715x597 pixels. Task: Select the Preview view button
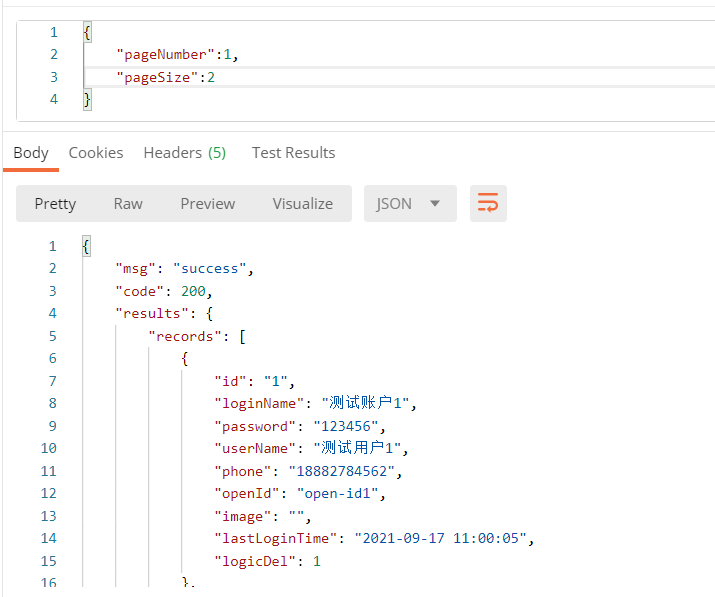click(x=208, y=203)
